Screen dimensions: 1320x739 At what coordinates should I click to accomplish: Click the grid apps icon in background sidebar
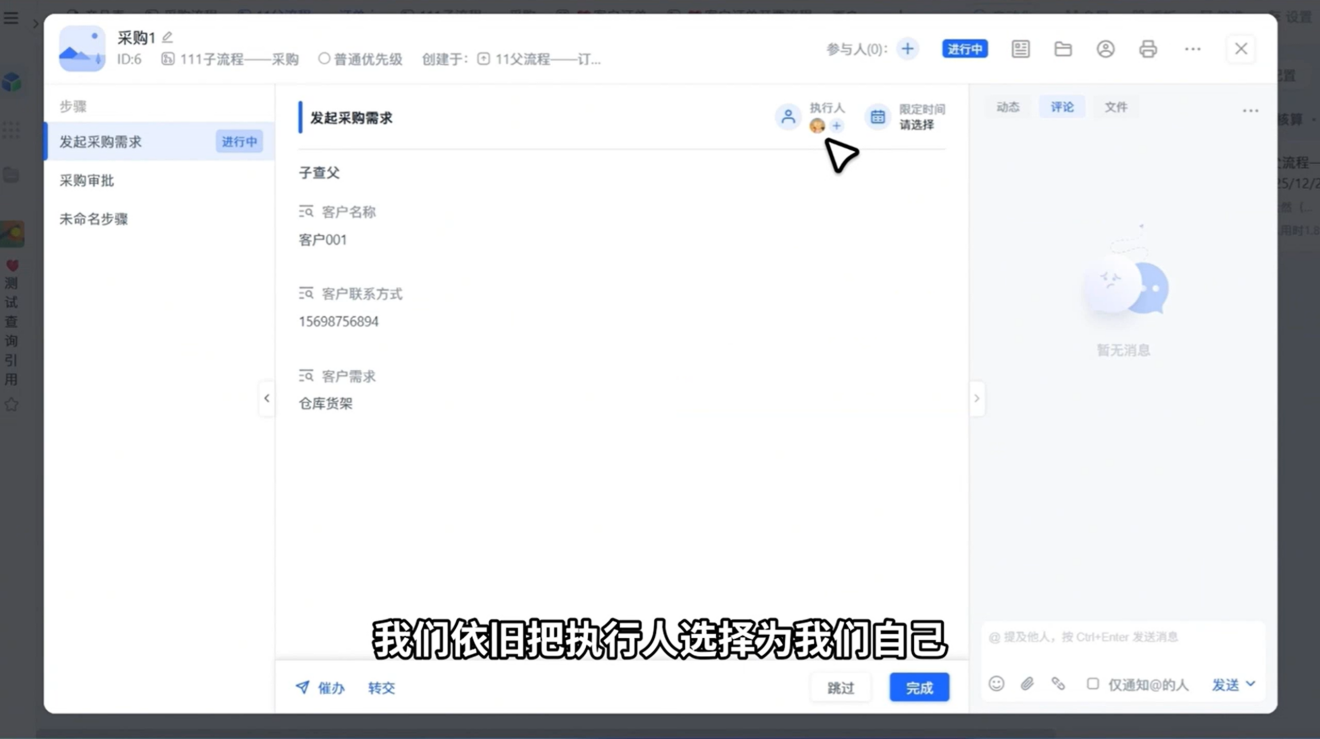point(12,130)
